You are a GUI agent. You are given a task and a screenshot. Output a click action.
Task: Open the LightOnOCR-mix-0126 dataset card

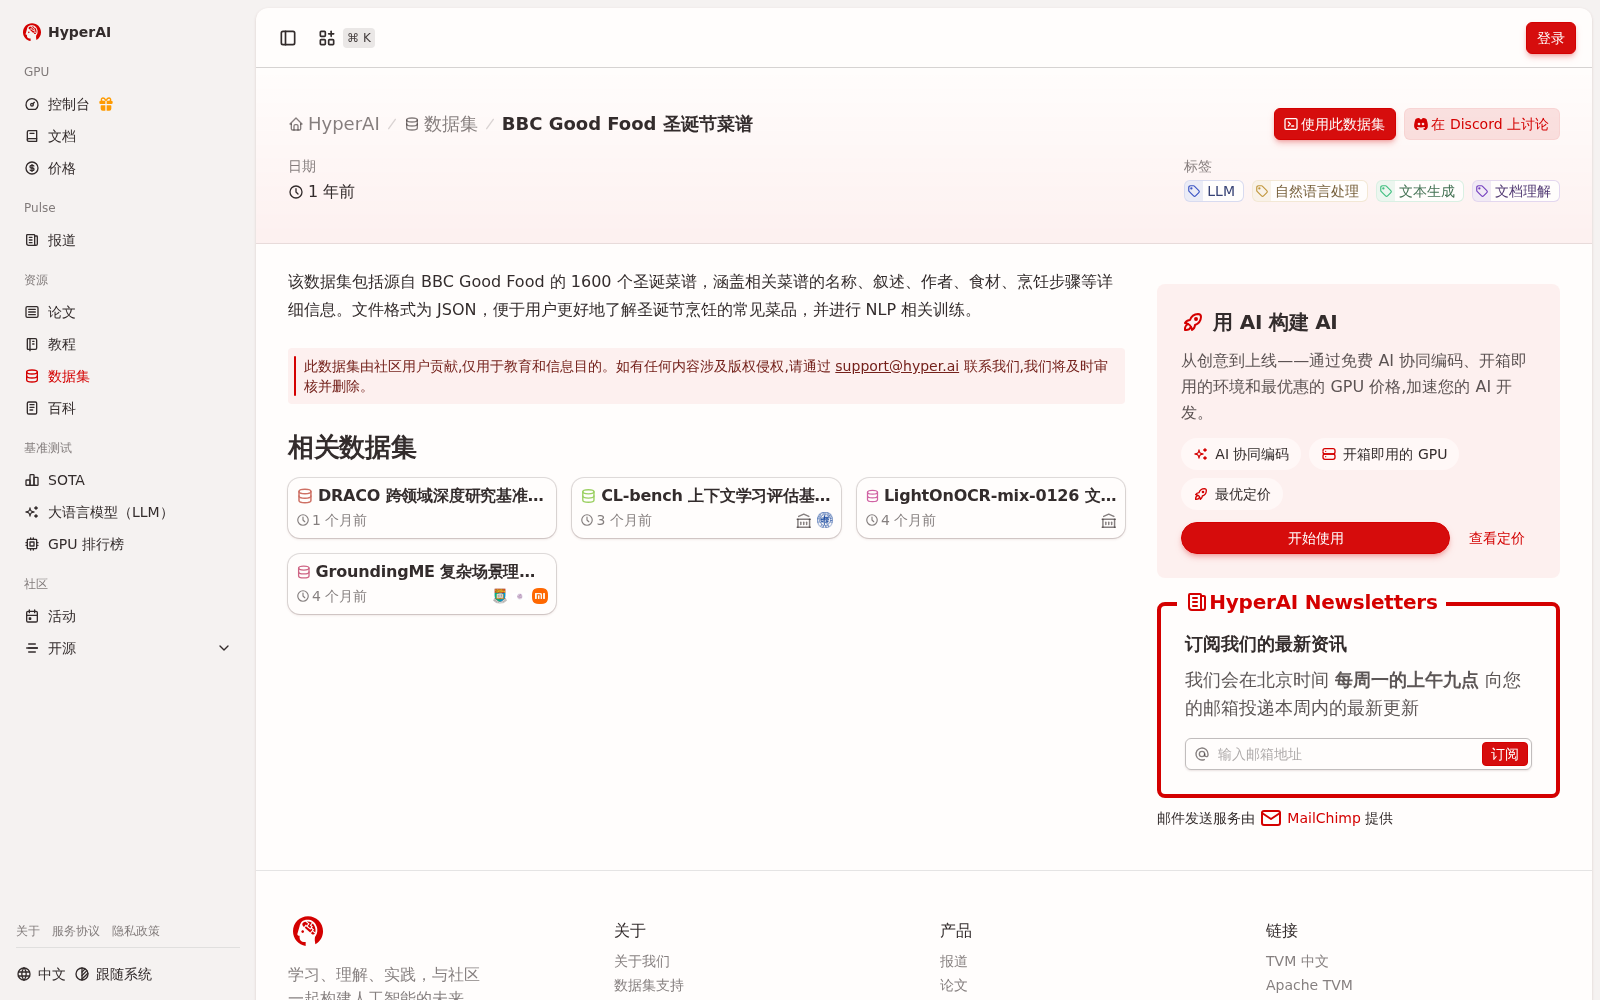pyautogui.click(x=991, y=508)
